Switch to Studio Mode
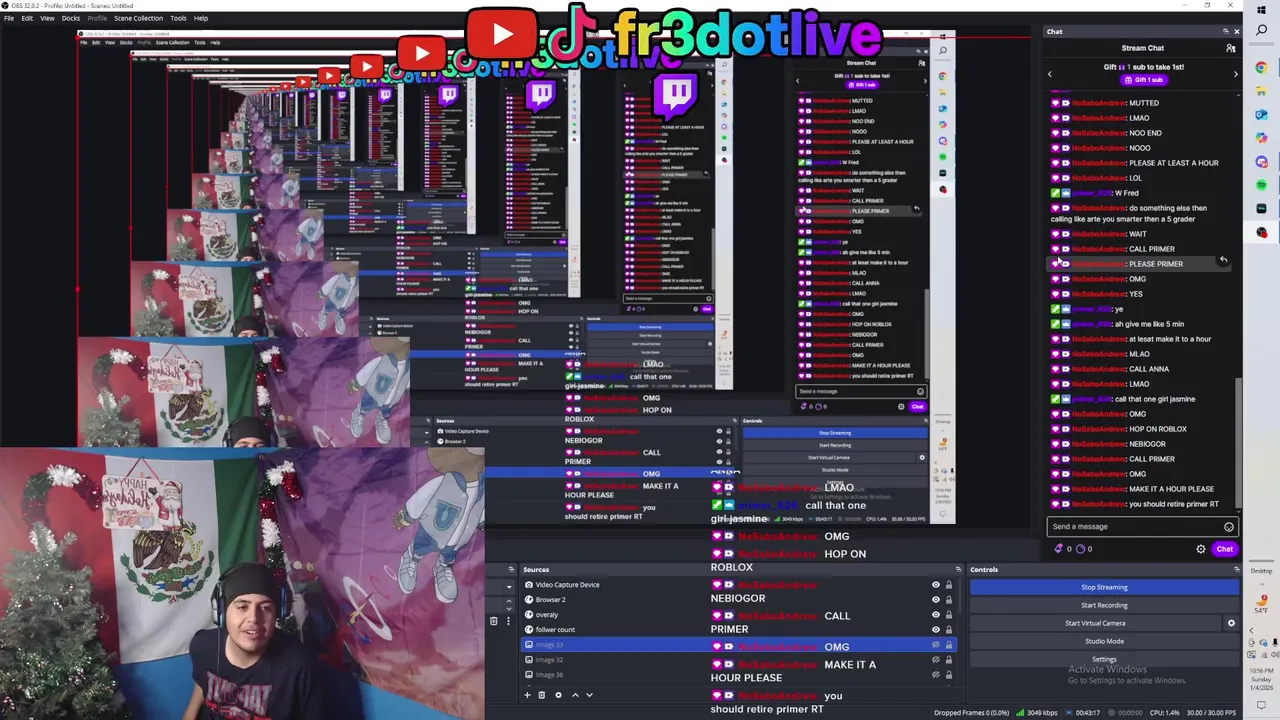The height and width of the screenshot is (720, 1280). [1104, 641]
